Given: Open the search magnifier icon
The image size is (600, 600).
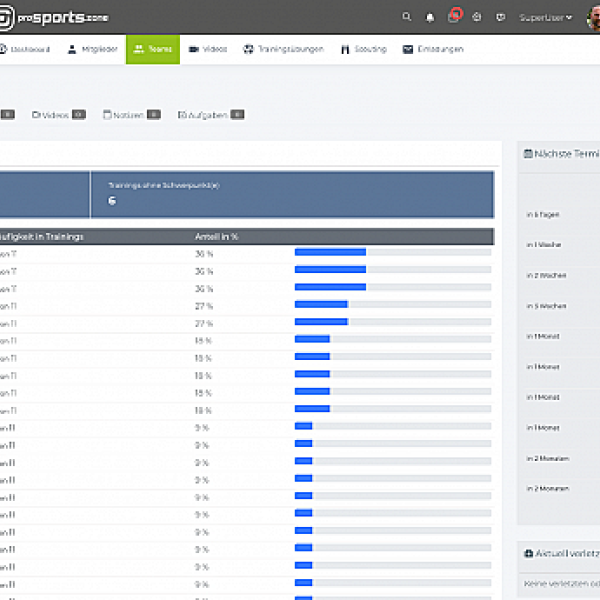Looking at the screenshot, I should coord(406,17).
